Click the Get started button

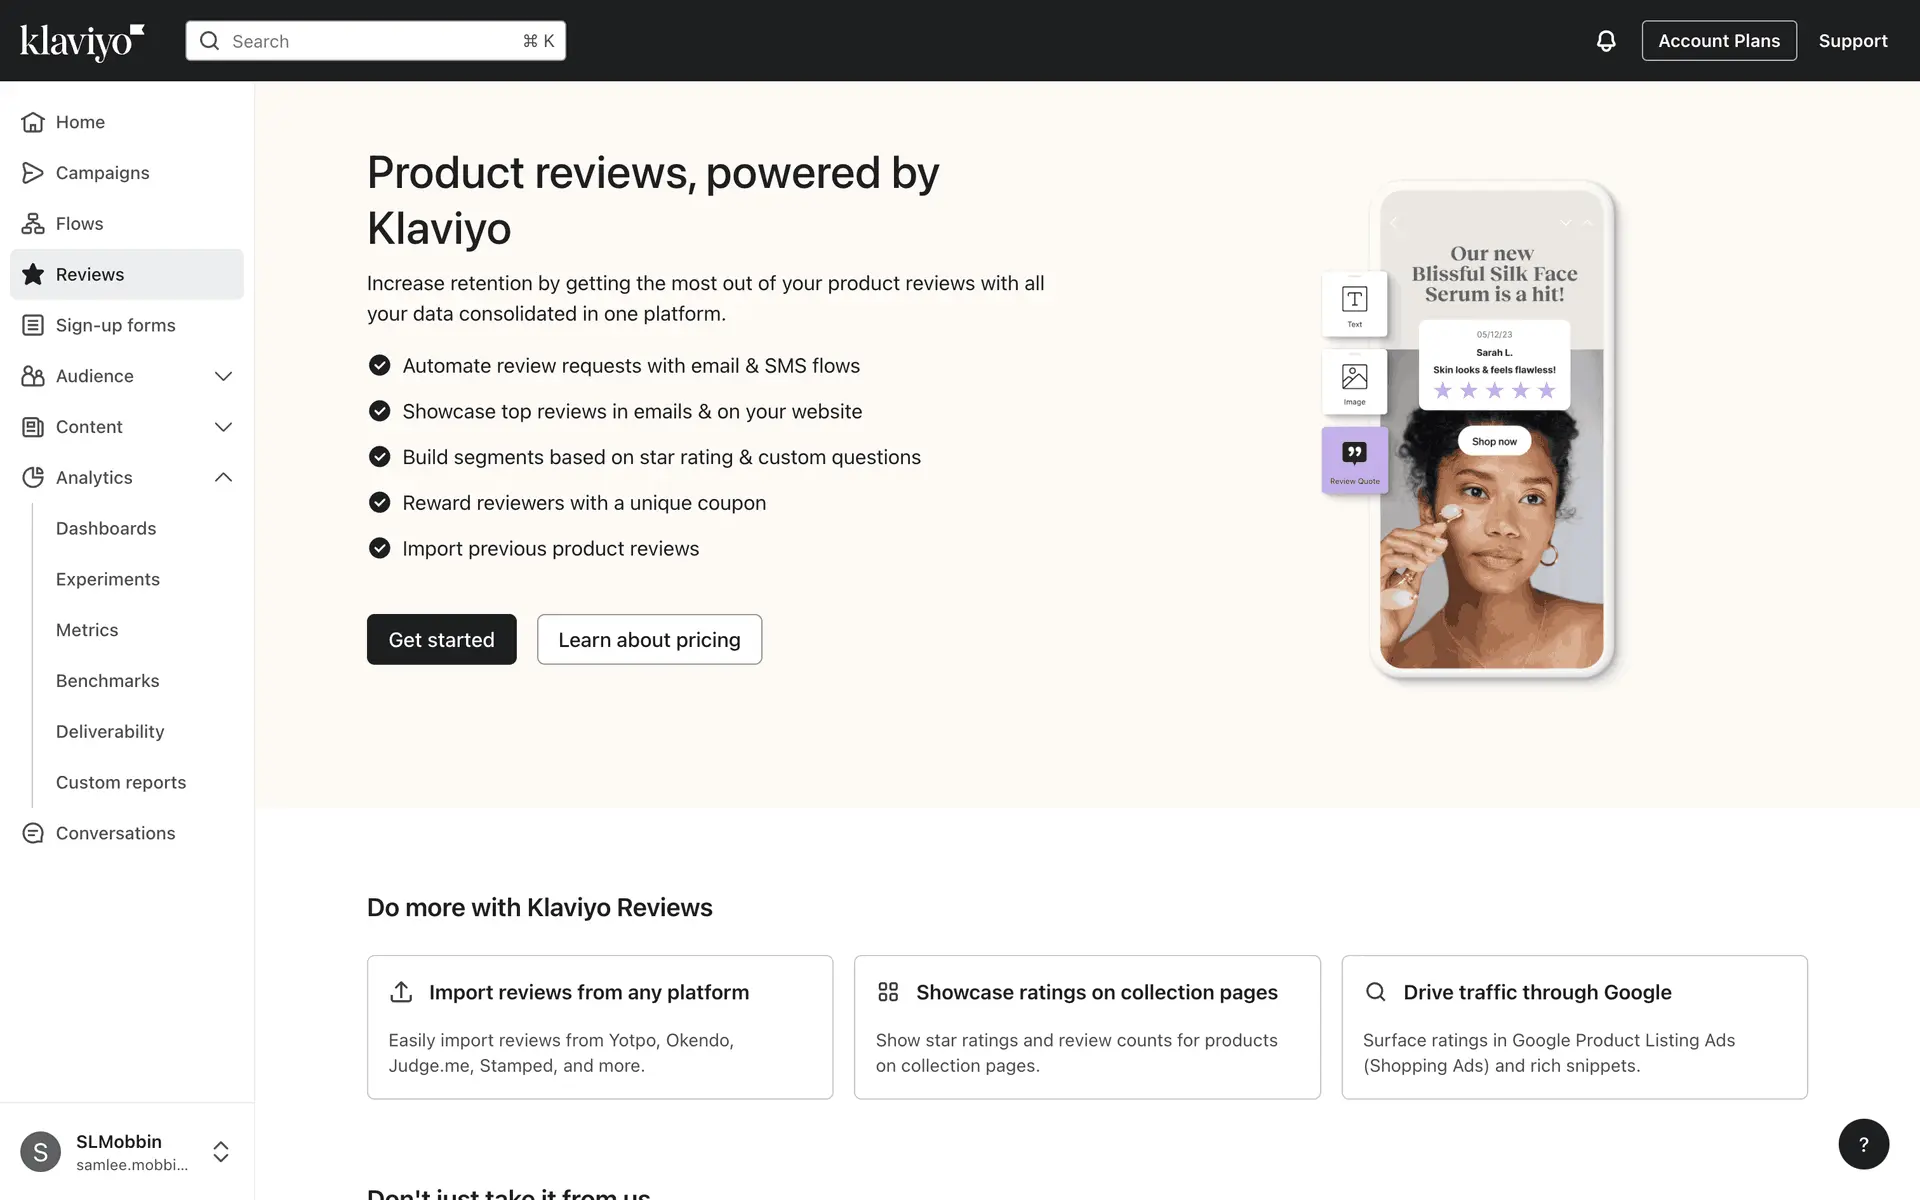(x=441, y=639)
